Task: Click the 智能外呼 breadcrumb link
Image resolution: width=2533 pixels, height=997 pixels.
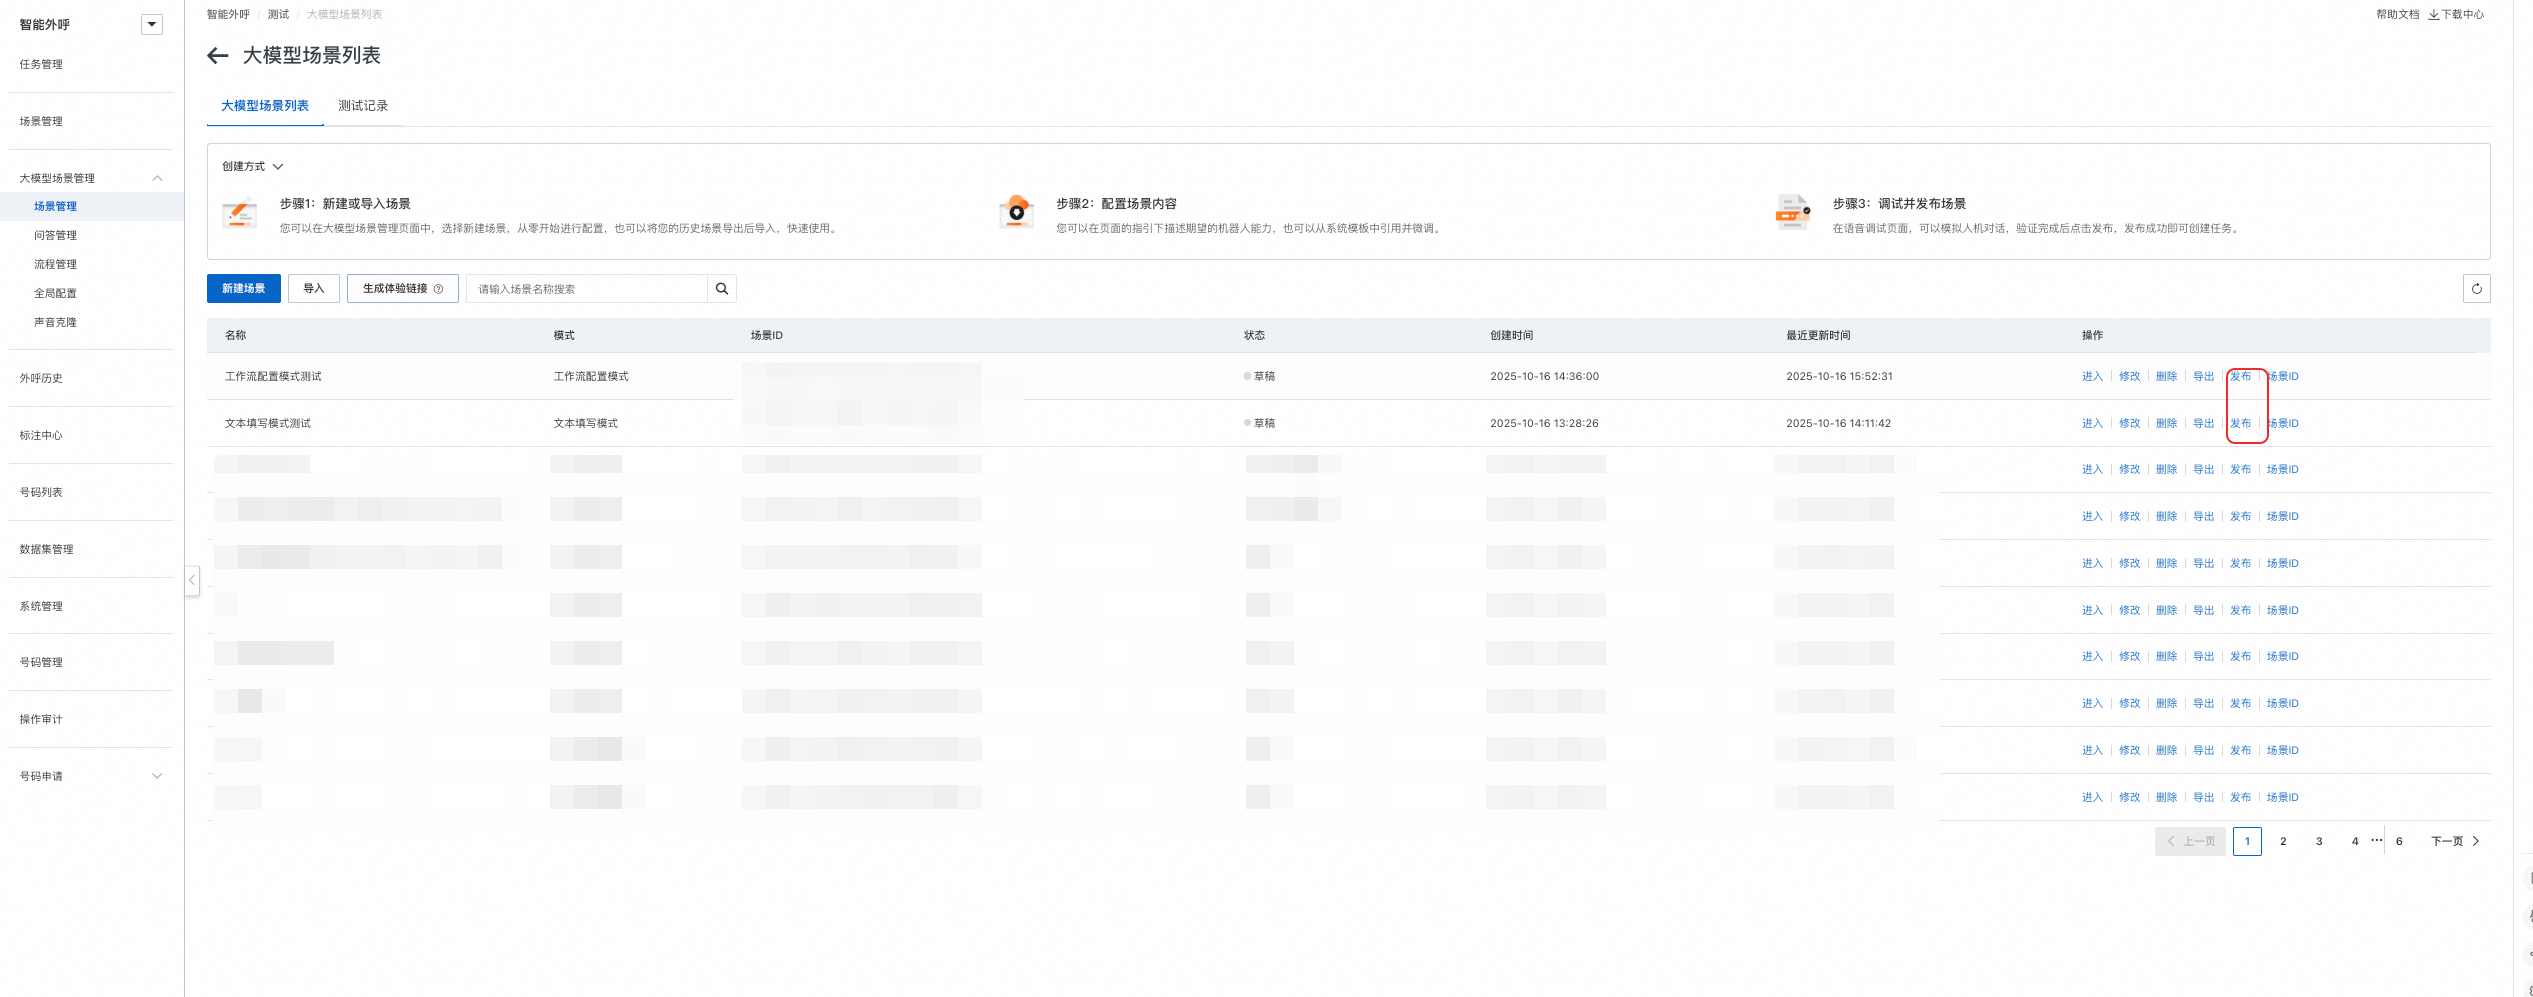Action: point(228,14)
